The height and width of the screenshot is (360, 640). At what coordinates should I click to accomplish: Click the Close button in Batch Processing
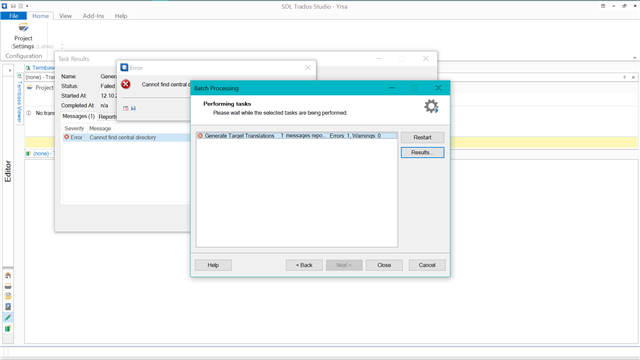(384, 265)
